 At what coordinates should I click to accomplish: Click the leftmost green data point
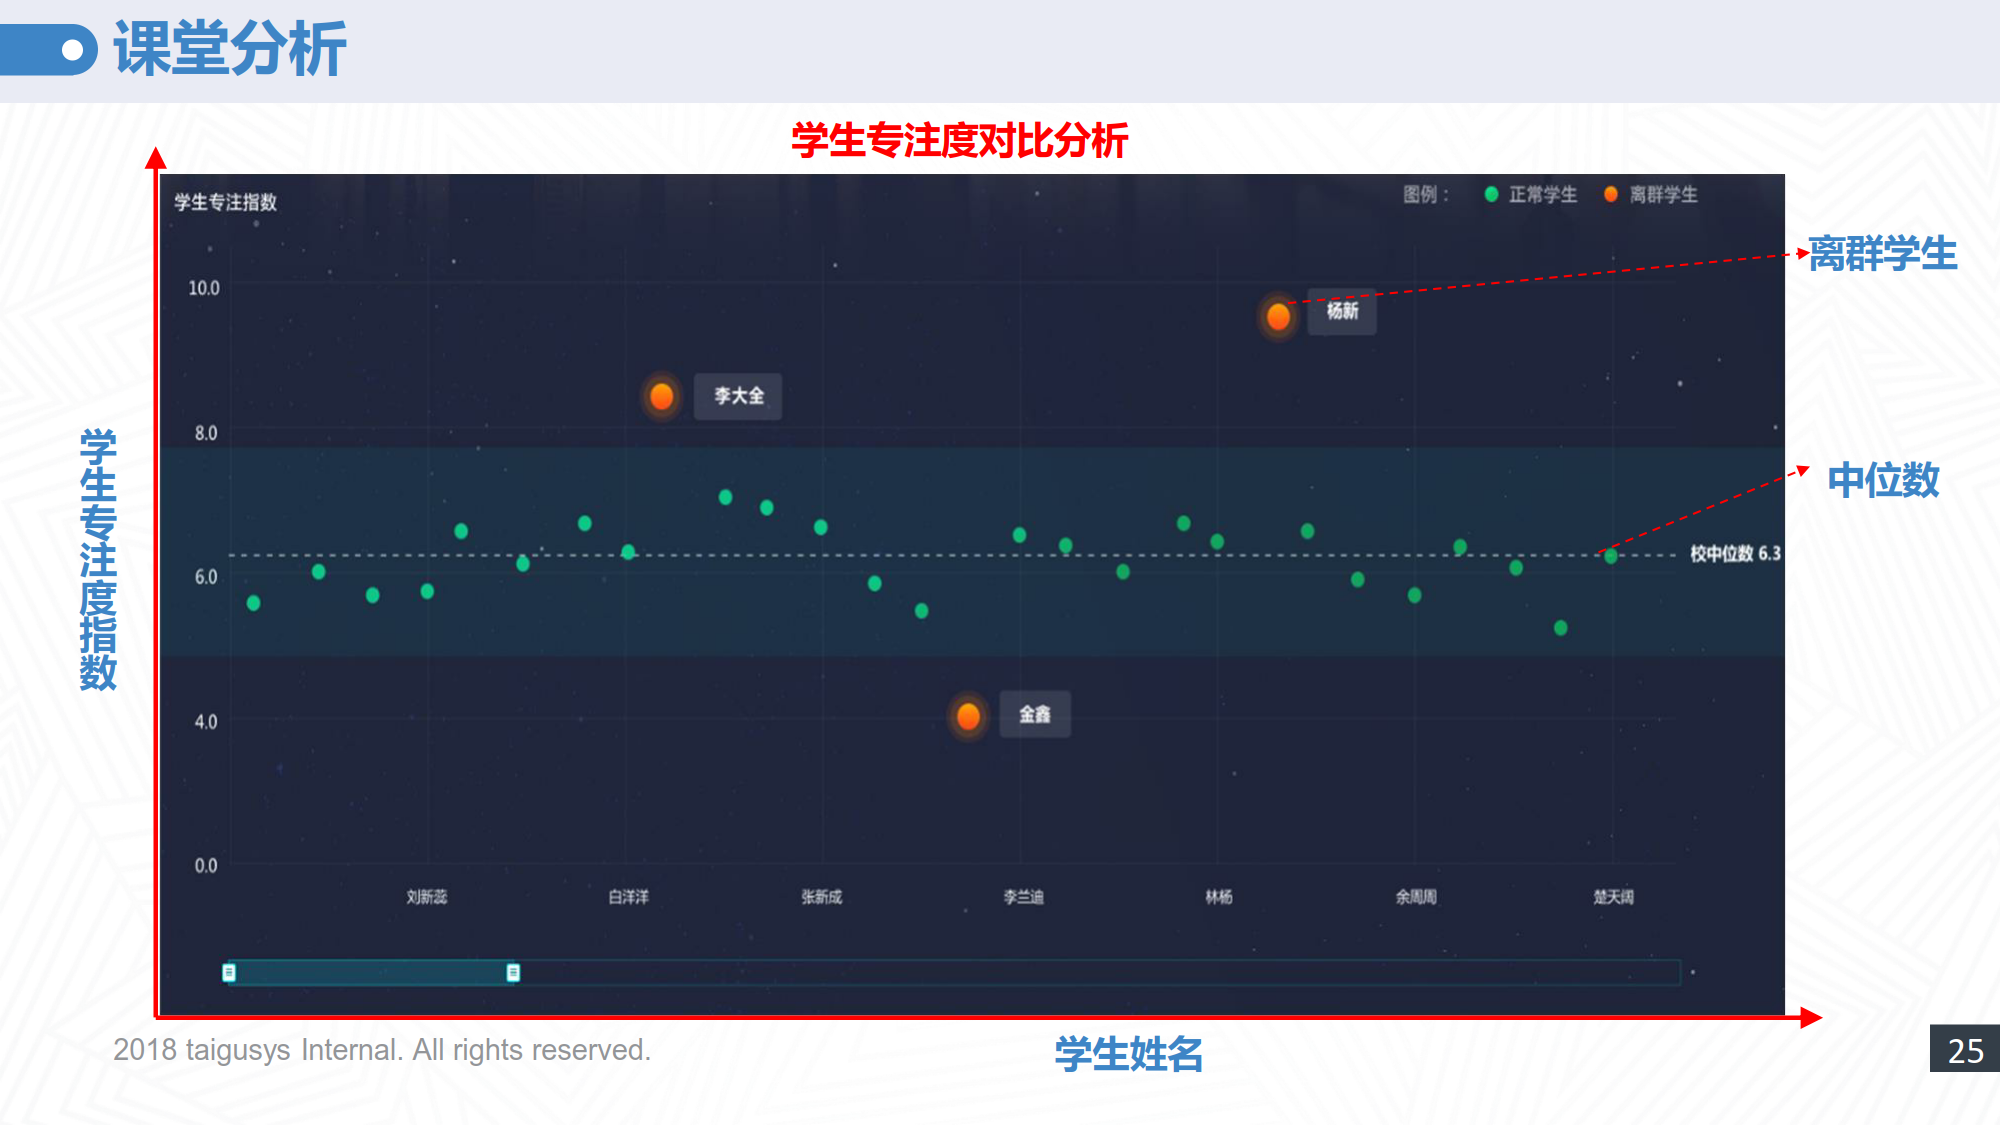click(x=254, y=603)
